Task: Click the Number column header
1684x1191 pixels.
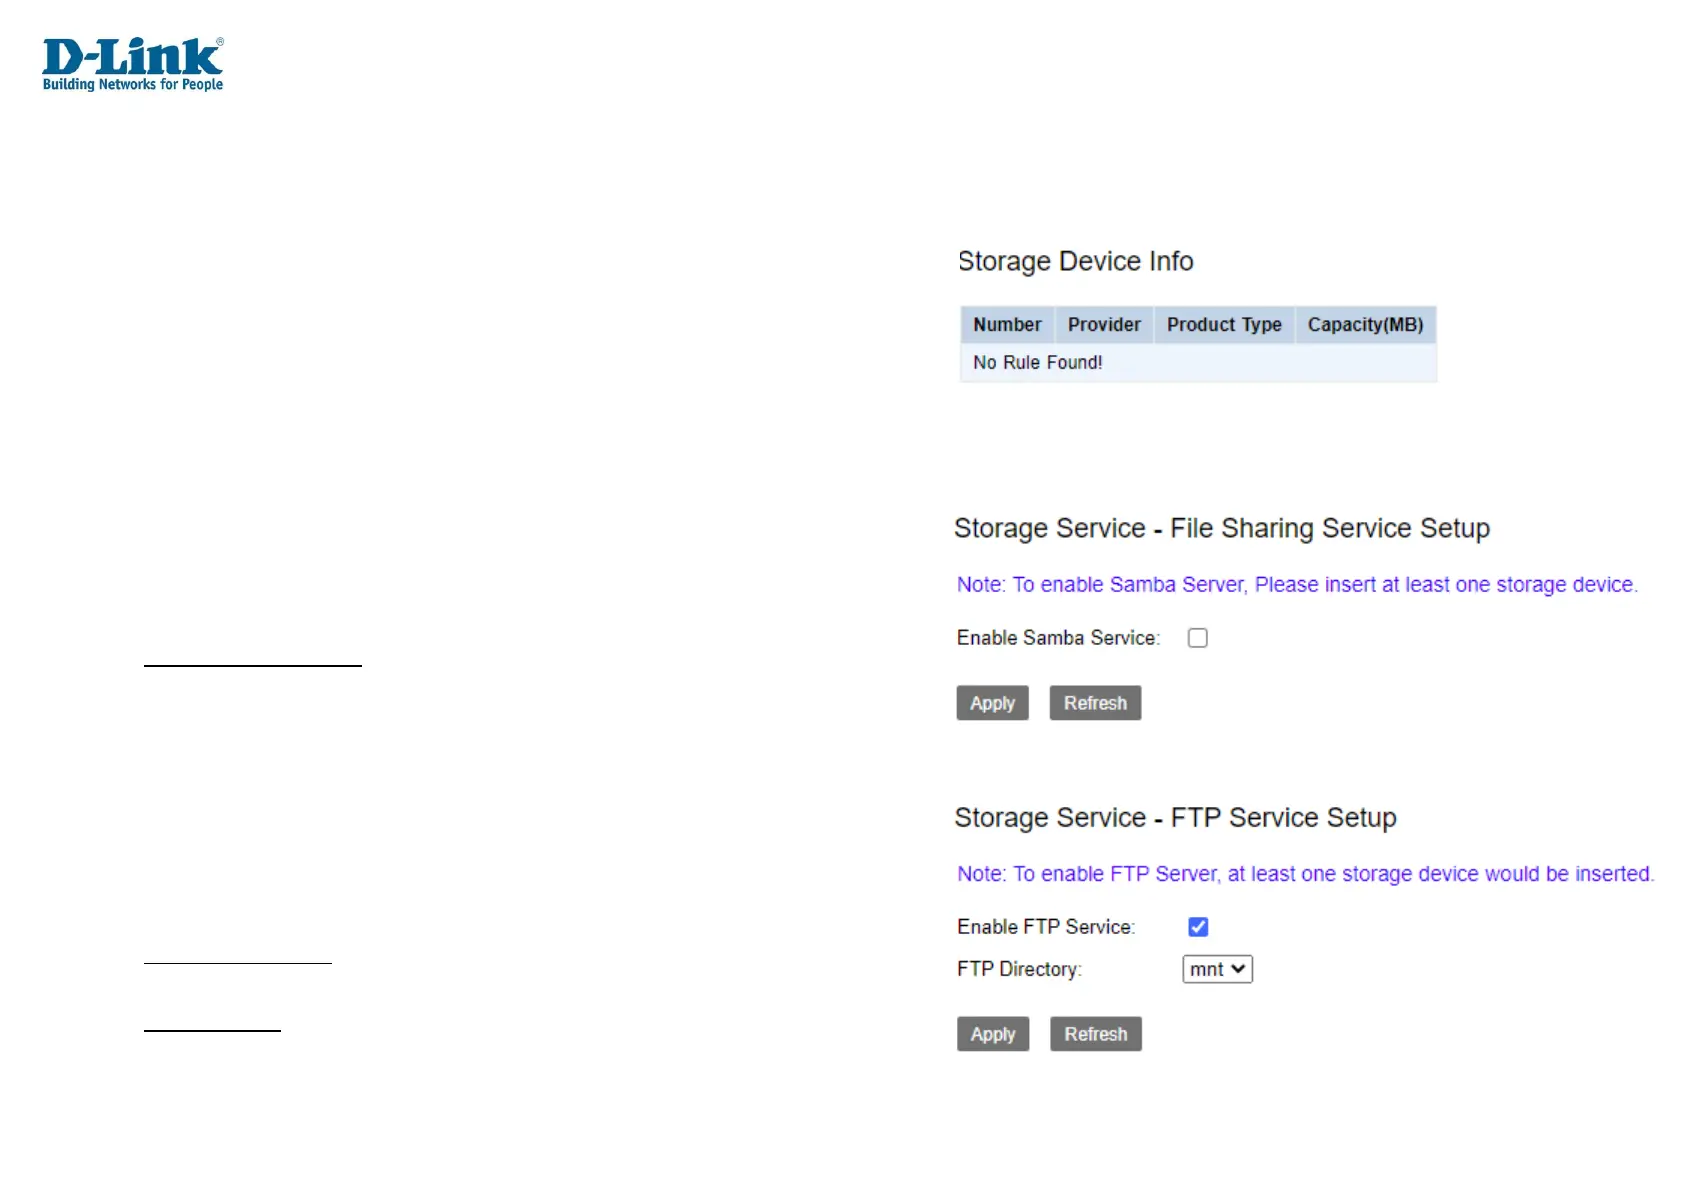Action: point(1007,325)
